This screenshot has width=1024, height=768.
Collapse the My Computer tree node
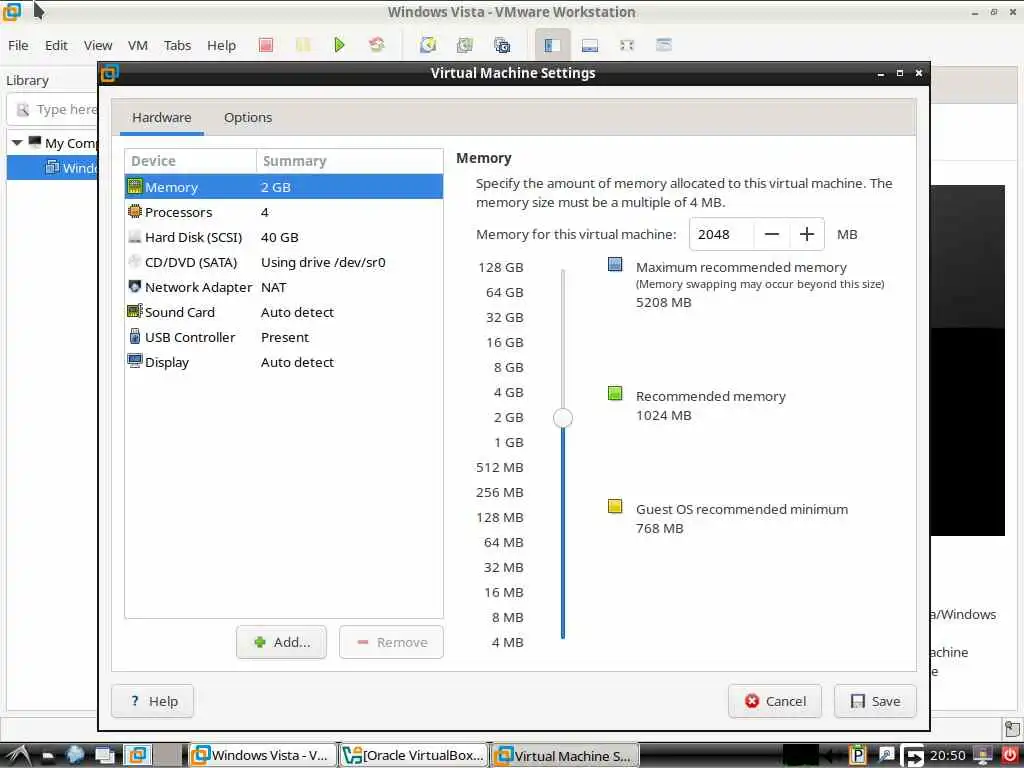17,143
